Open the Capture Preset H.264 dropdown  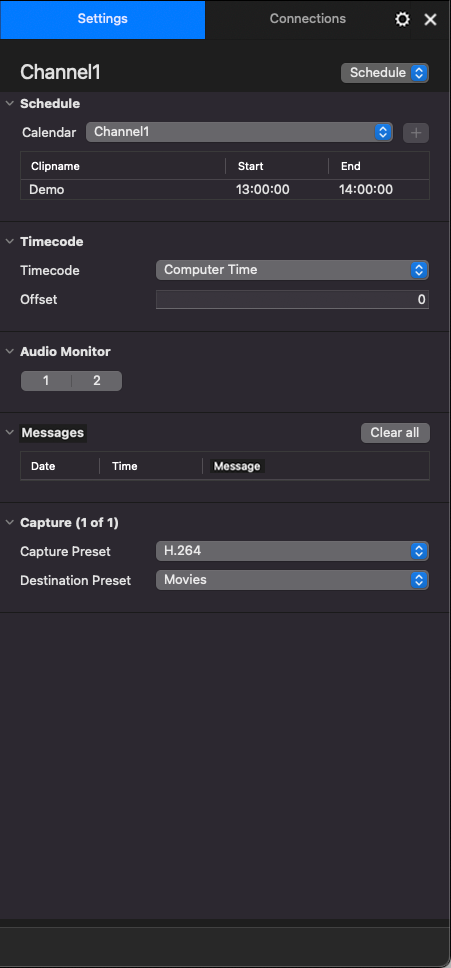[292, 551]
